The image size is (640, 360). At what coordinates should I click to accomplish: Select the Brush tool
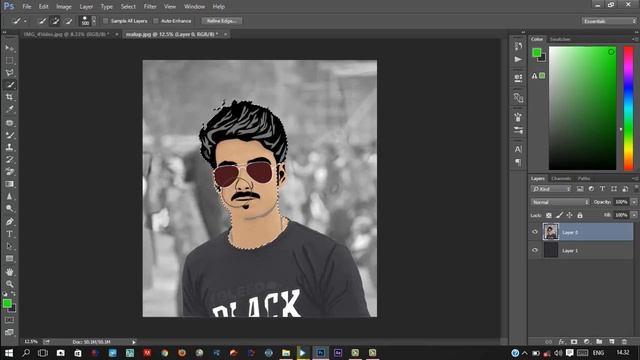[x=9, y=135]
